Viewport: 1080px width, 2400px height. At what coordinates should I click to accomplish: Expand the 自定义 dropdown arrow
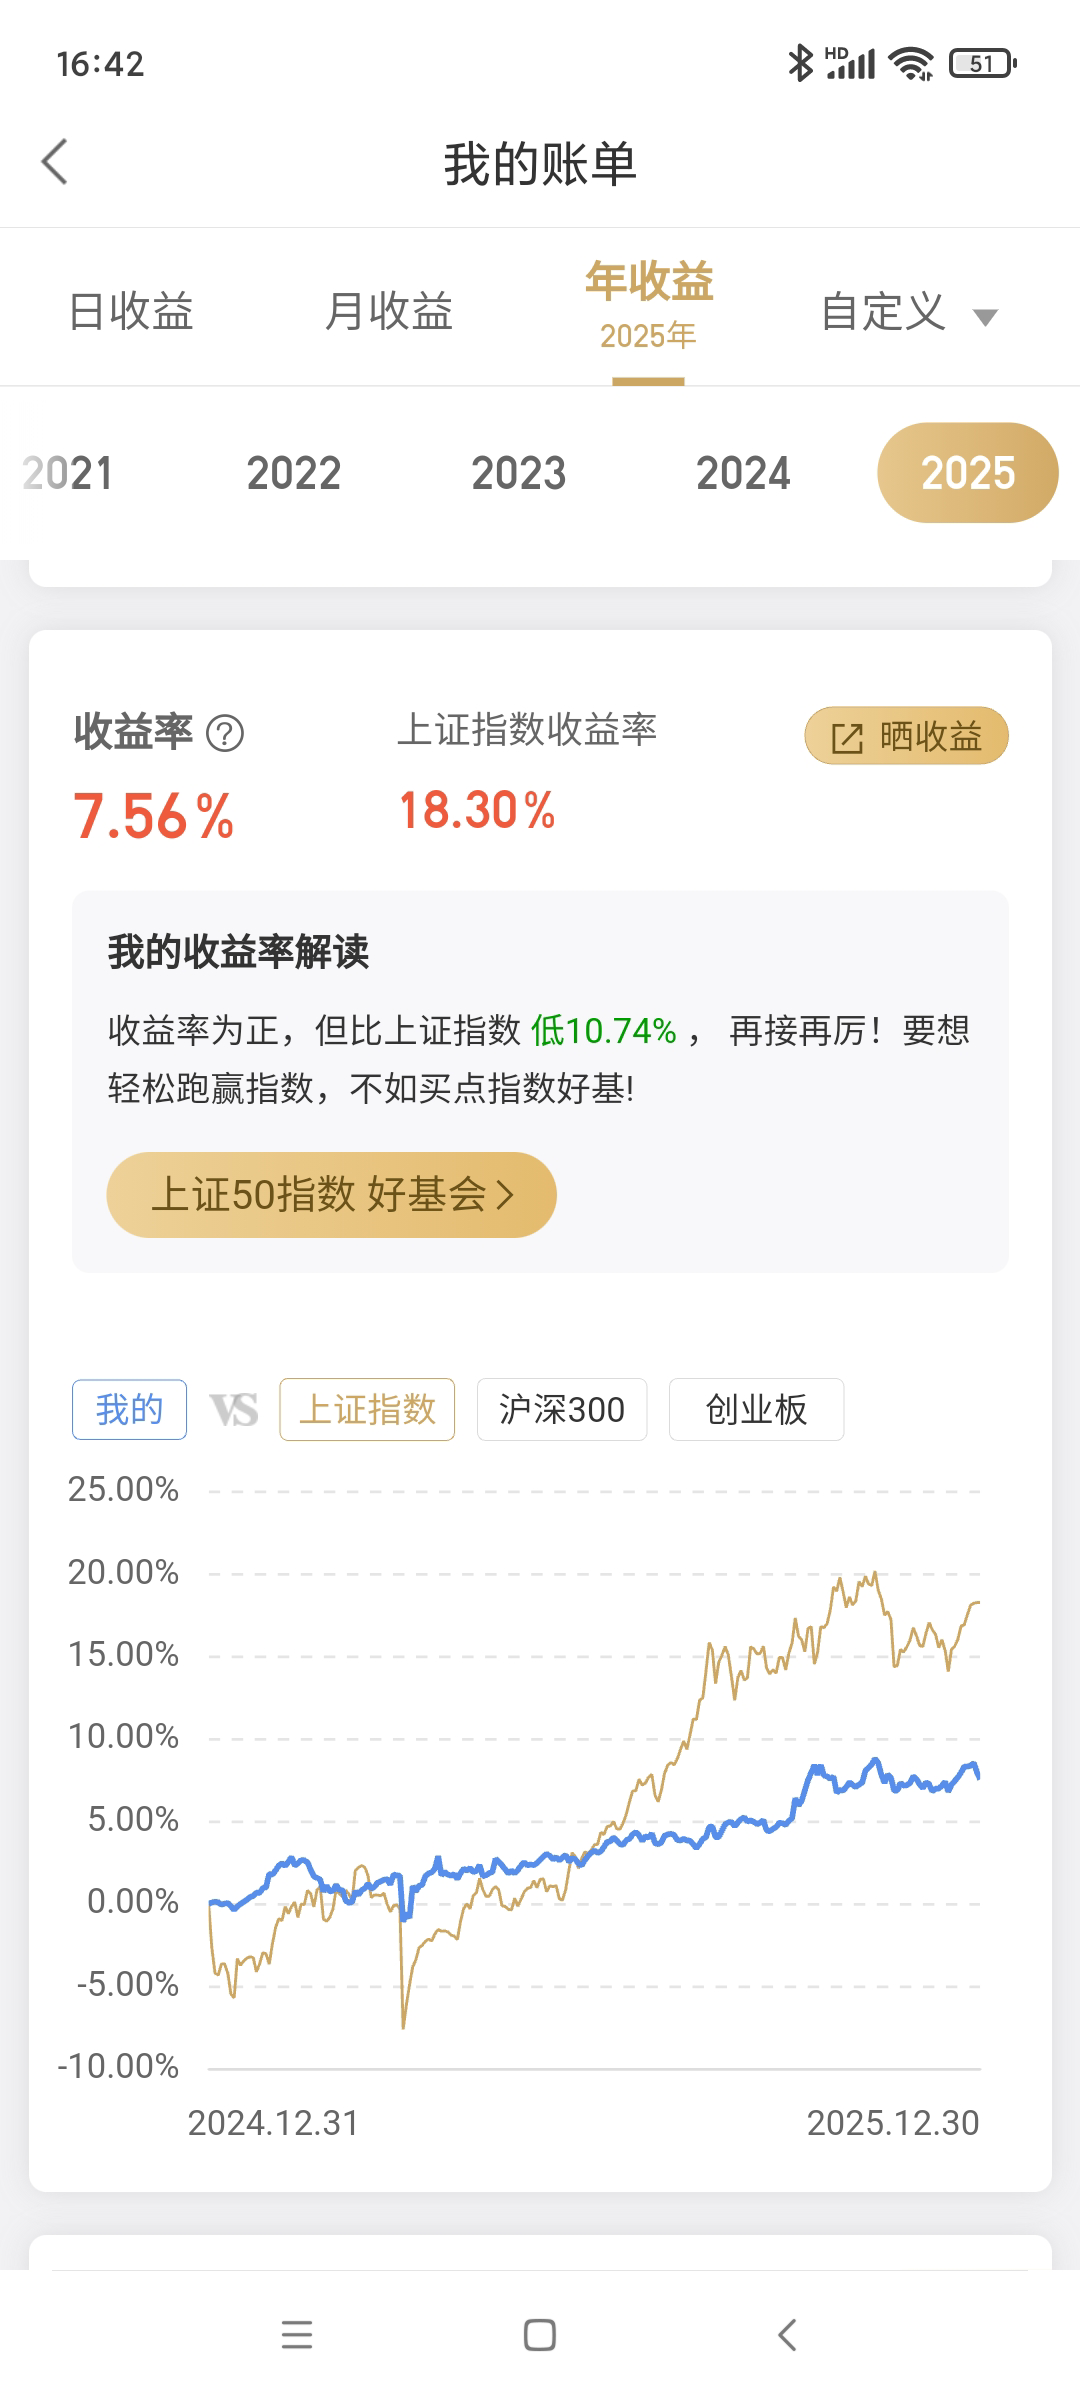tap(986, 318)
